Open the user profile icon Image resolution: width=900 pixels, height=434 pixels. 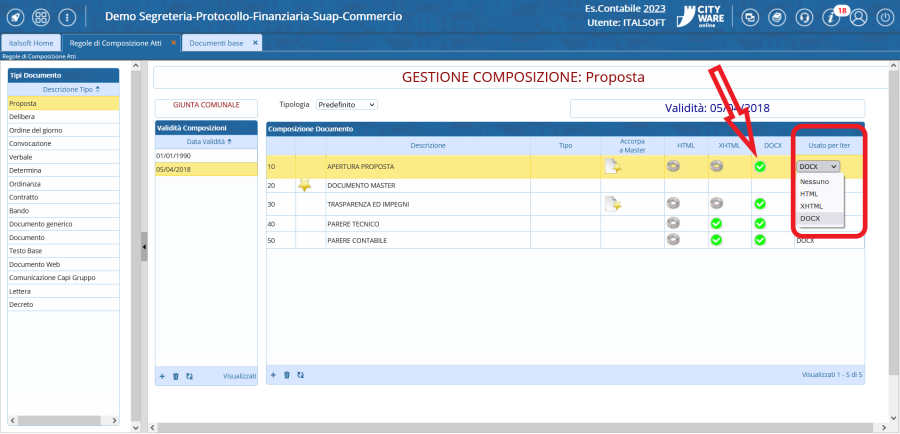coord(857,17)
